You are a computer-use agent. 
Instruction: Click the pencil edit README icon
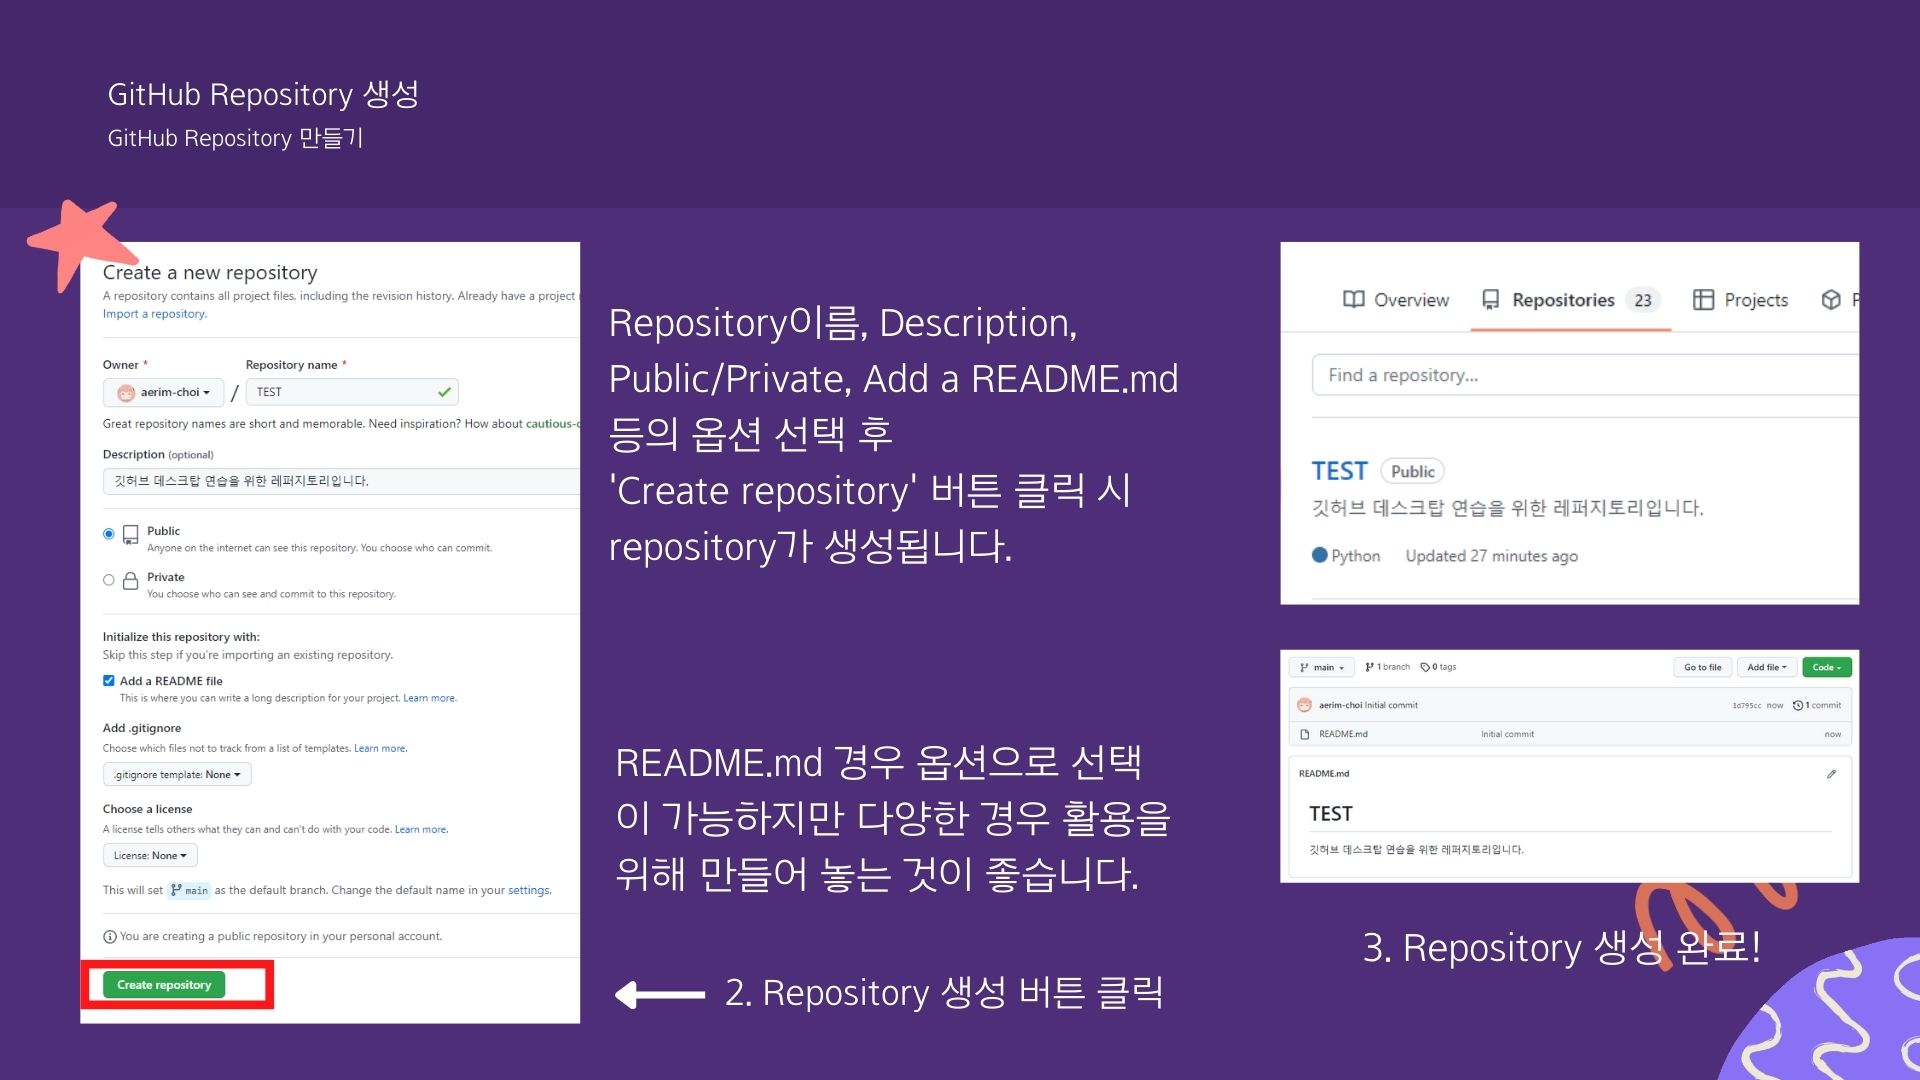click(1831, 774)
